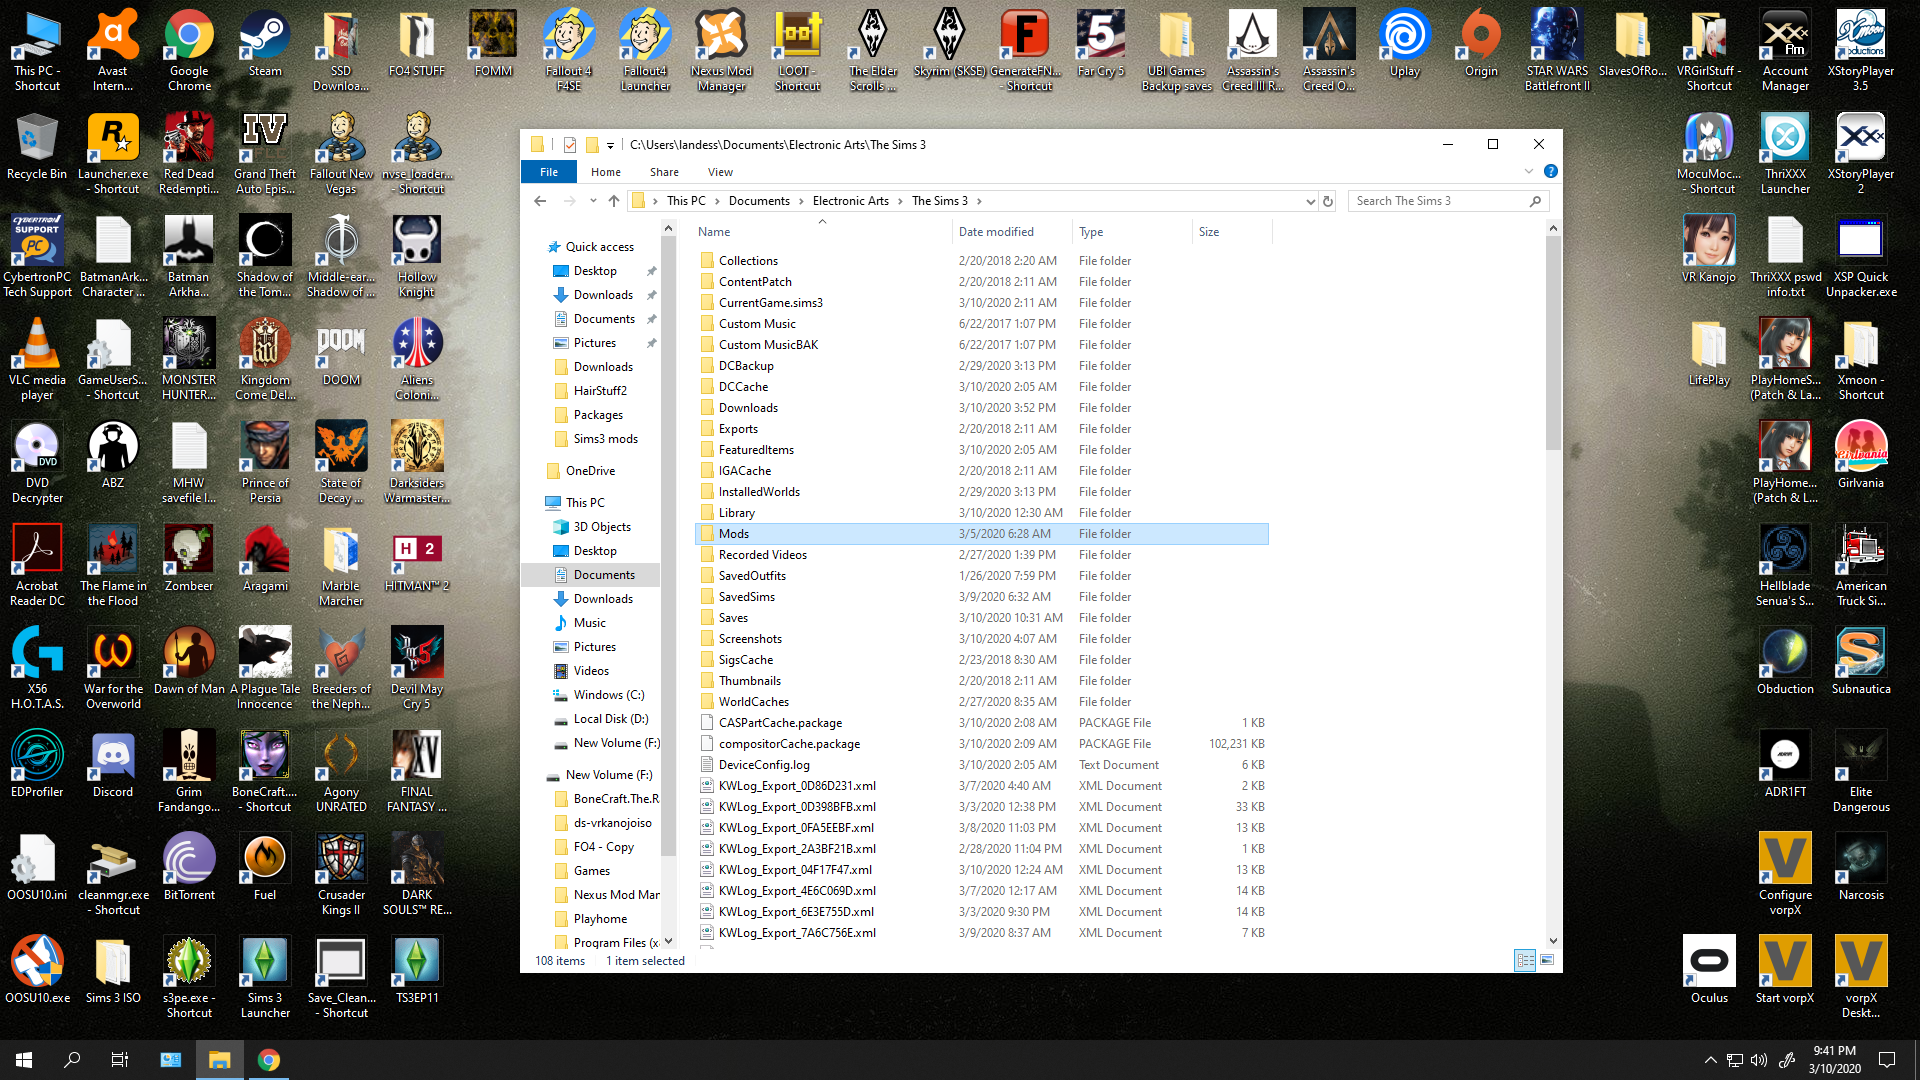Open HITMAN 2 desktop shortcut
The height and width of the screenshot is (1080, 1920).
pyautogui.click(x=417, y=560)
